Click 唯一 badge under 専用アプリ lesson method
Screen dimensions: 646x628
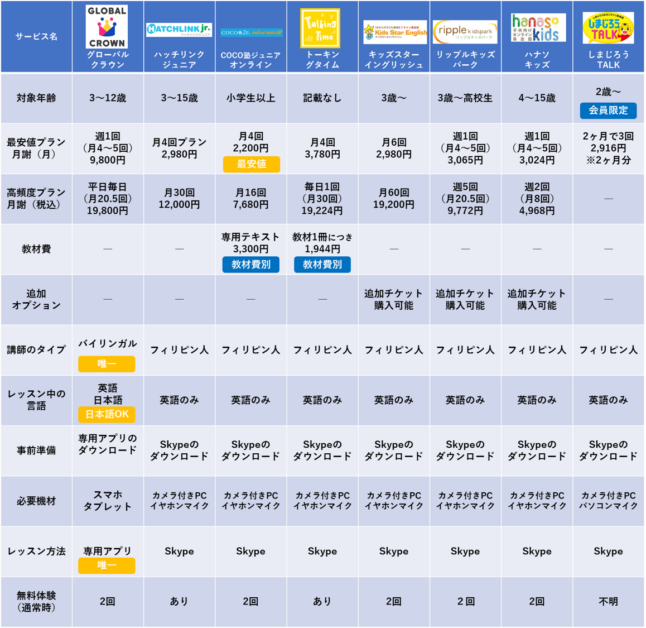pyautogui.click(x=107, y=566)
